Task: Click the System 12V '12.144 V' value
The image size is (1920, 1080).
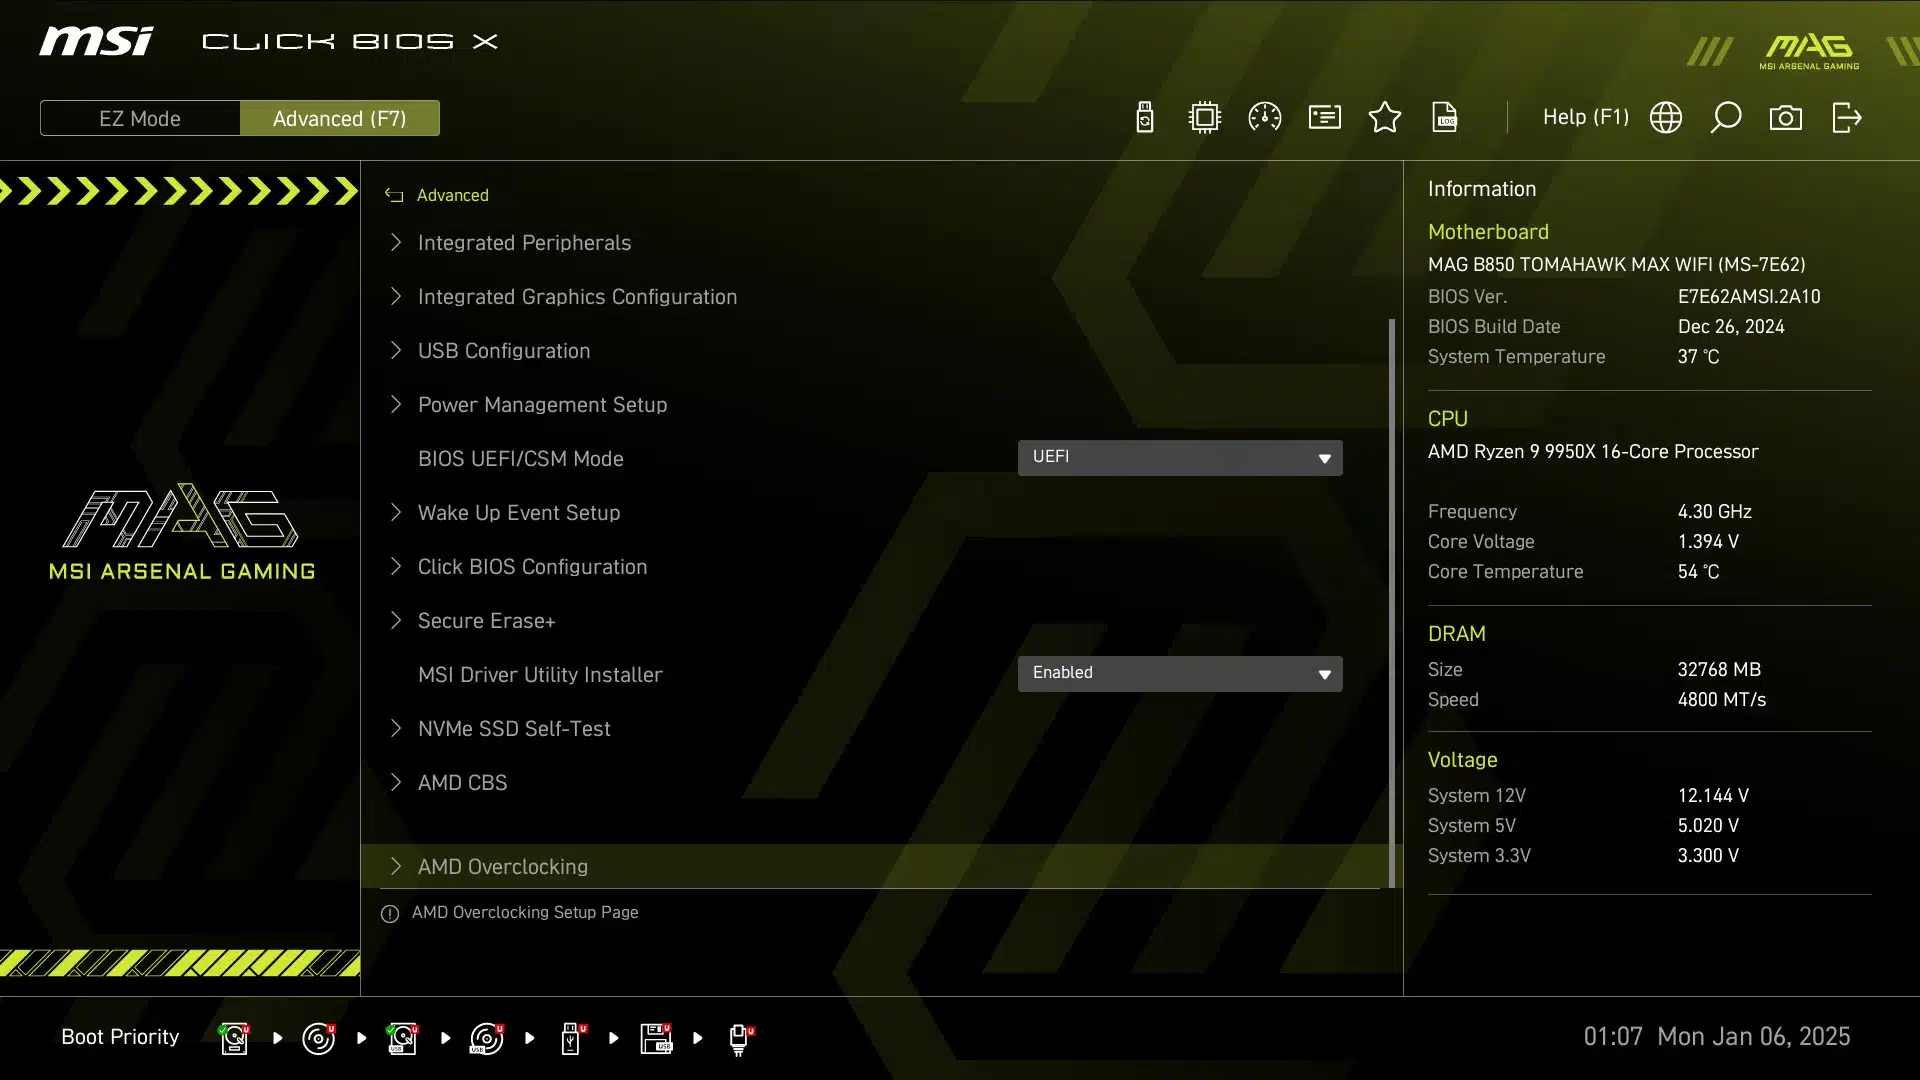Action: [1713, 796]
